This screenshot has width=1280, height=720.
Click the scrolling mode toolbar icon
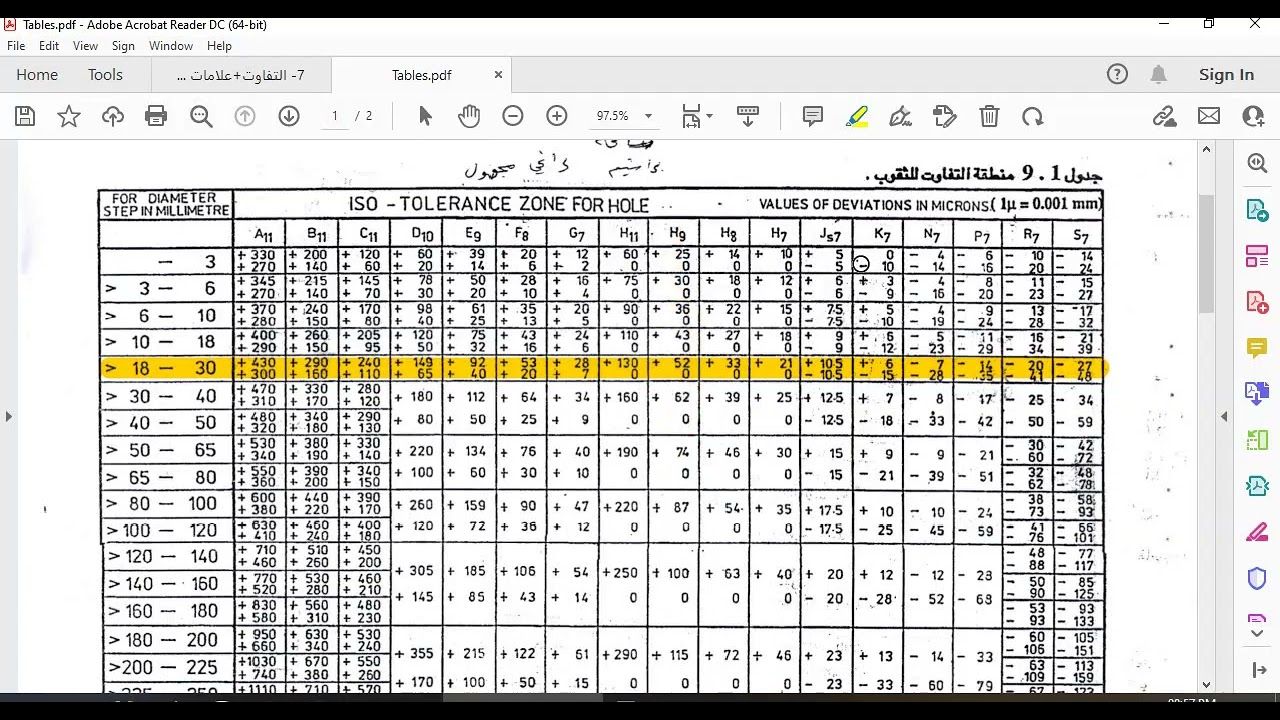(748, 117)
